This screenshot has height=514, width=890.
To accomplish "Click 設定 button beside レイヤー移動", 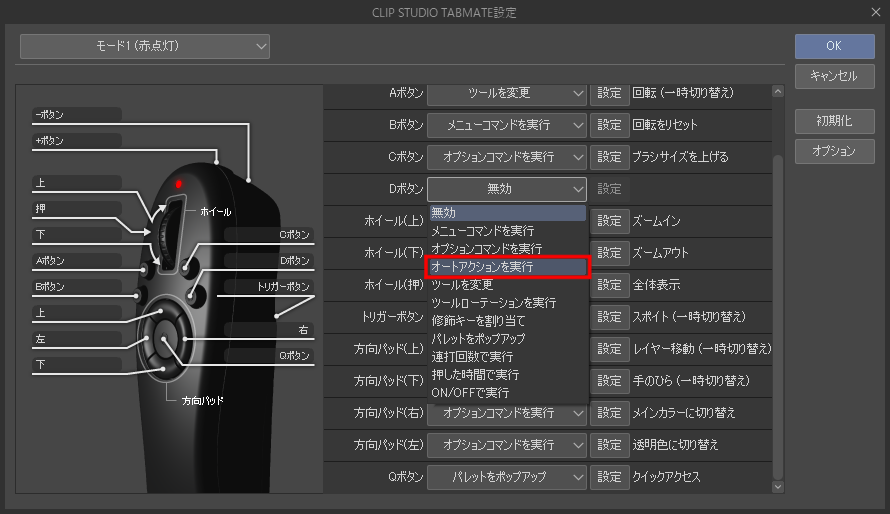I will tap(610, 348).
